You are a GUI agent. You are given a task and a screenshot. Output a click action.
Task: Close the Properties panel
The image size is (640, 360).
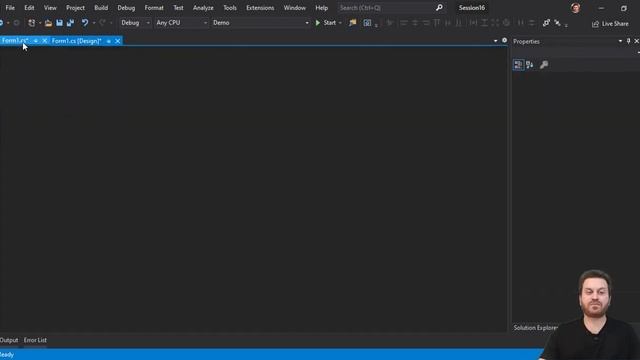click(636, 41)
